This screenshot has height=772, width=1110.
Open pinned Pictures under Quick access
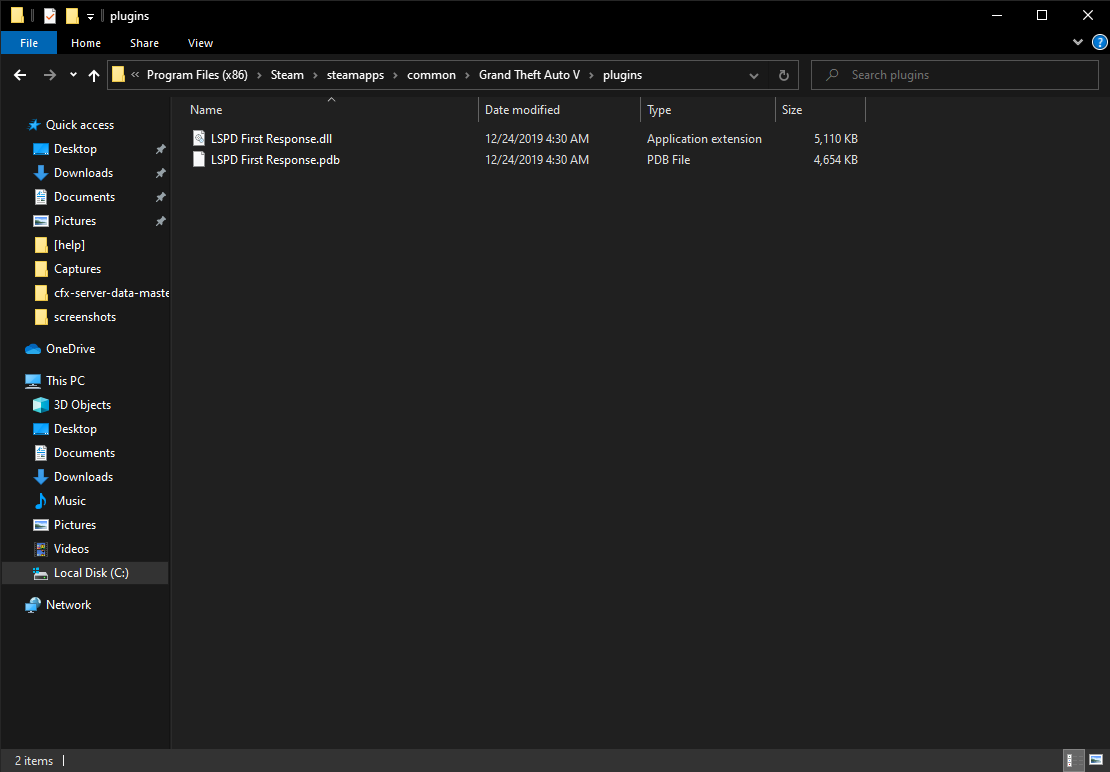pos(75,221)
